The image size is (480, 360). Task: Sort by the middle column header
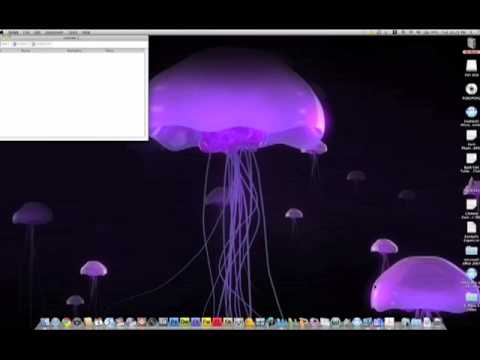pyautogui.click(x=74, y=51)
